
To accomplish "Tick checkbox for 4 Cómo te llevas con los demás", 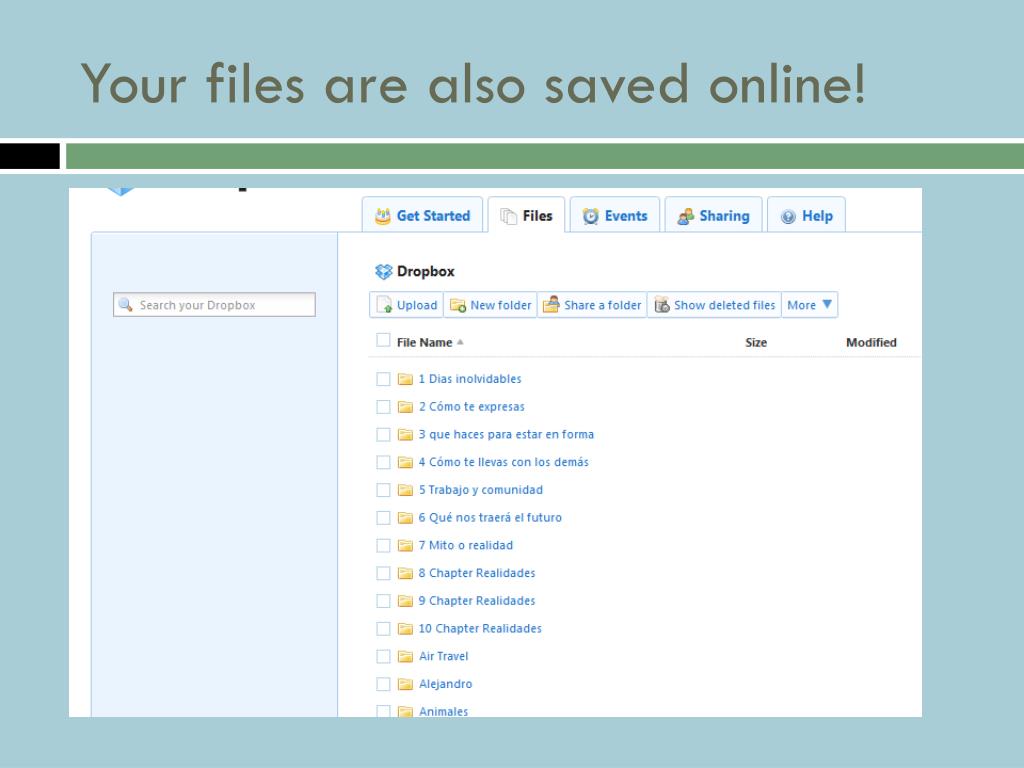I will click(x=383, y=462).
